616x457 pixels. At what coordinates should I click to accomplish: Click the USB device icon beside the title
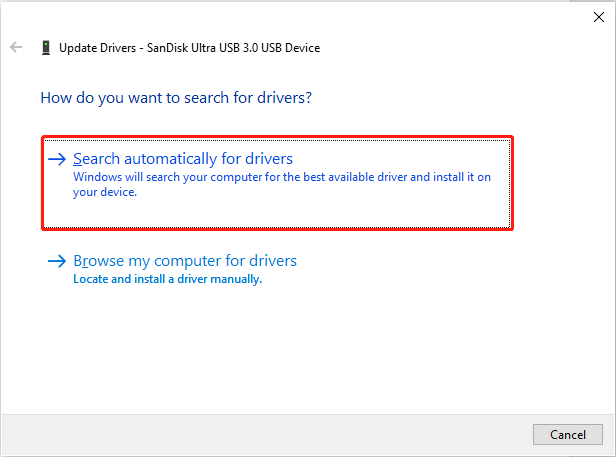coord(46,47)
